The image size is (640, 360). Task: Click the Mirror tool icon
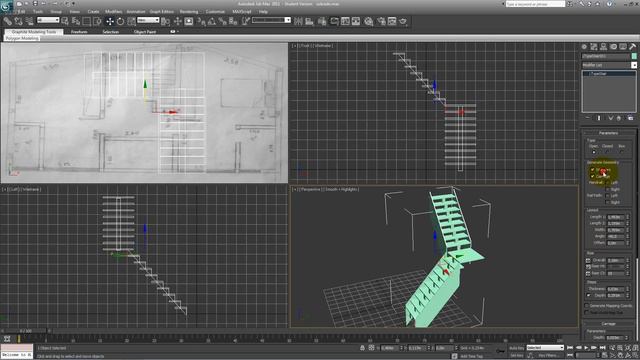click(298, 21)
